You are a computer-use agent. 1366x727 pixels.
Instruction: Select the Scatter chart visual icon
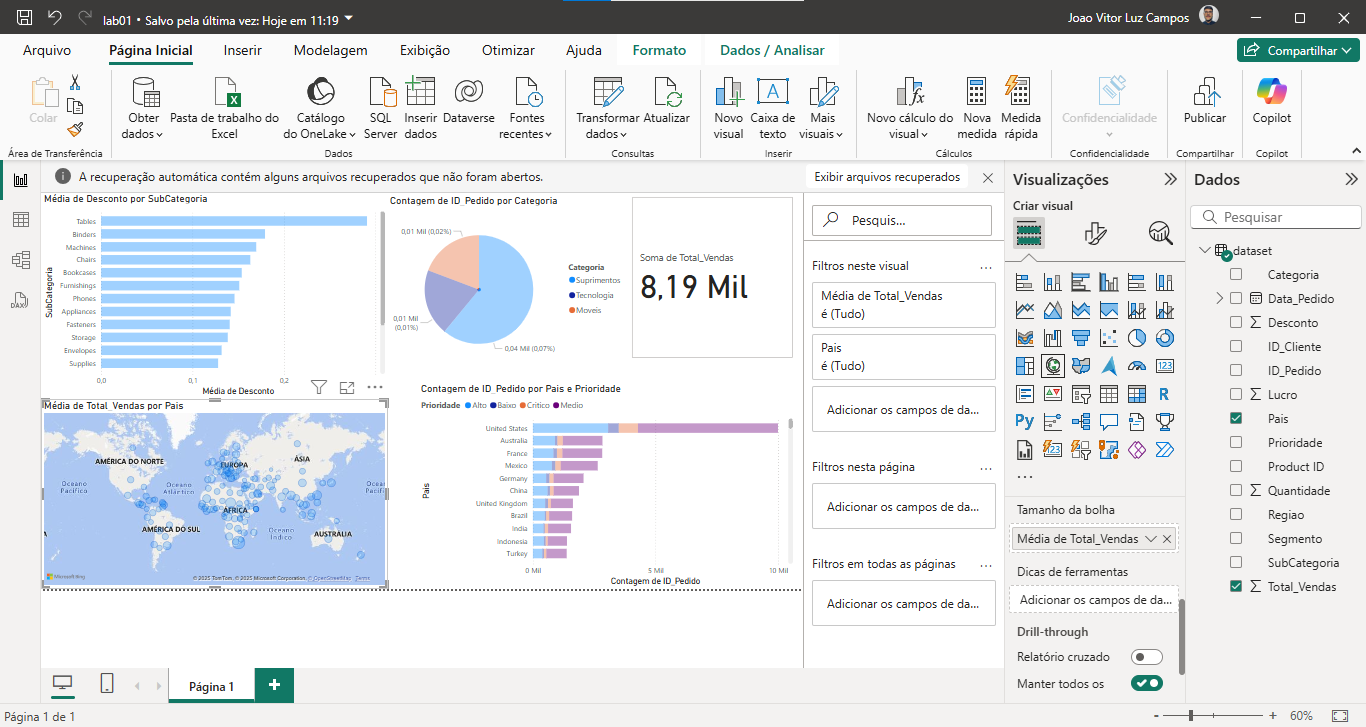(1108, 338)
